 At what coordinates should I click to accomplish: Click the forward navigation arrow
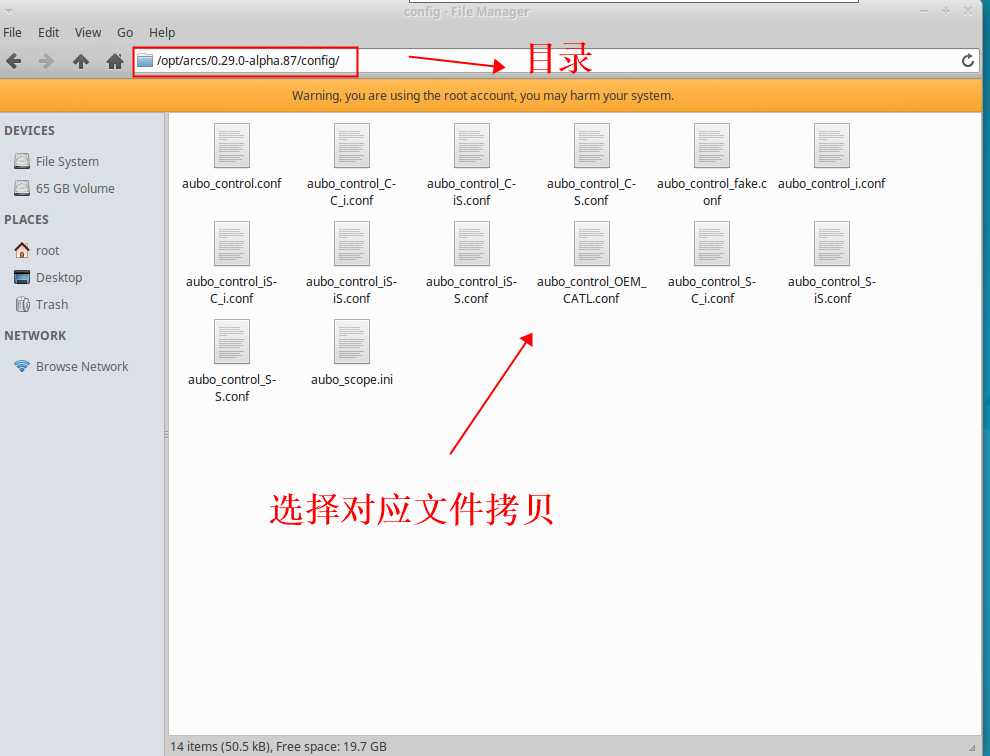pyautogui.click(x=46, y=61)
